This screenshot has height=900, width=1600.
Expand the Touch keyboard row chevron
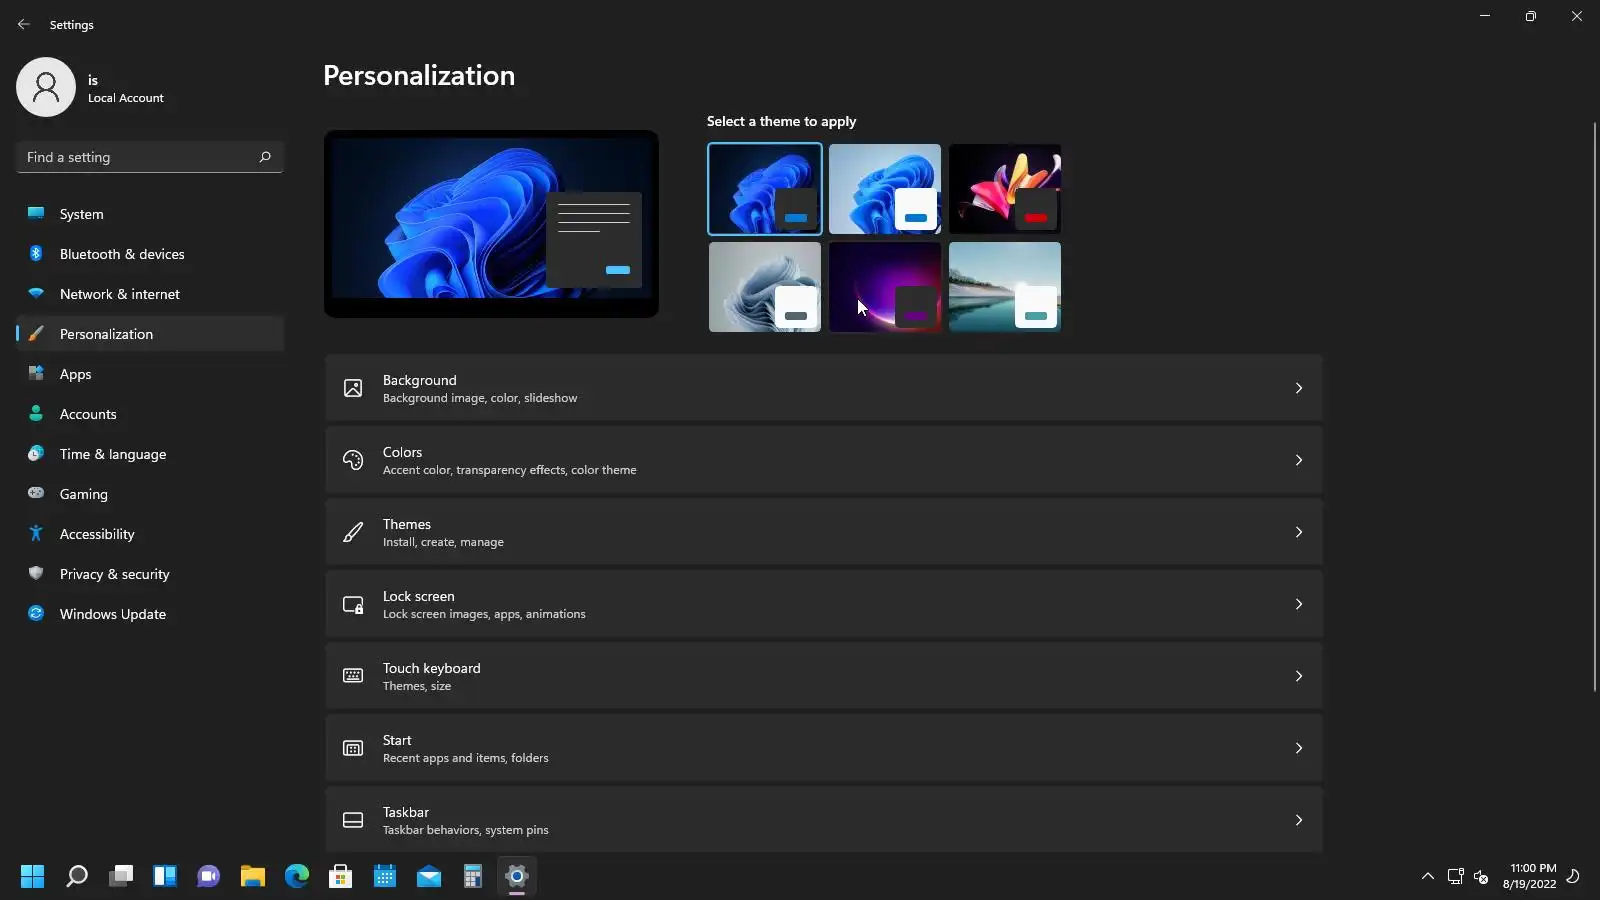click(1299, 676)
